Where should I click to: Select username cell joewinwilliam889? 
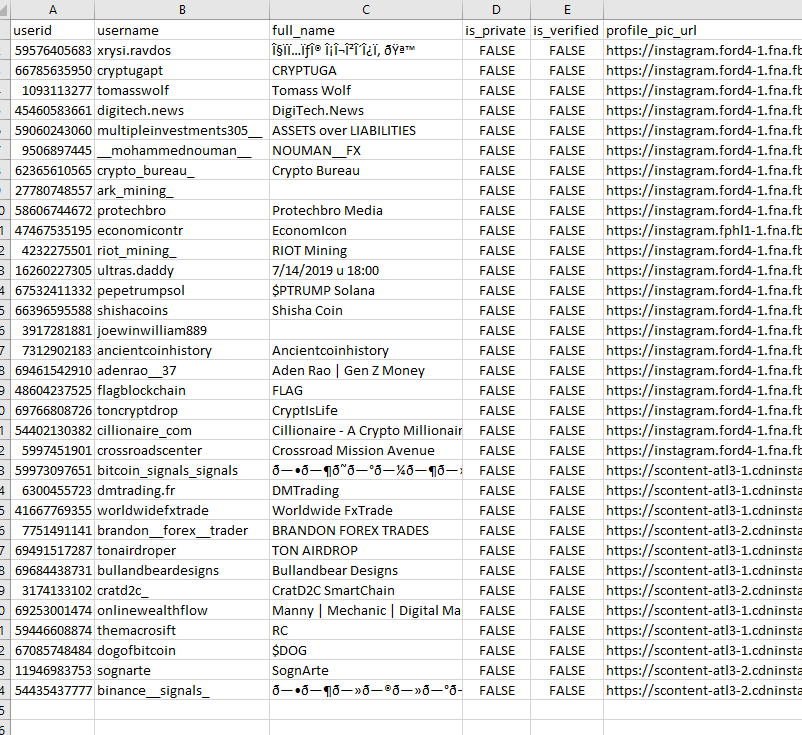tap(182, 330)
